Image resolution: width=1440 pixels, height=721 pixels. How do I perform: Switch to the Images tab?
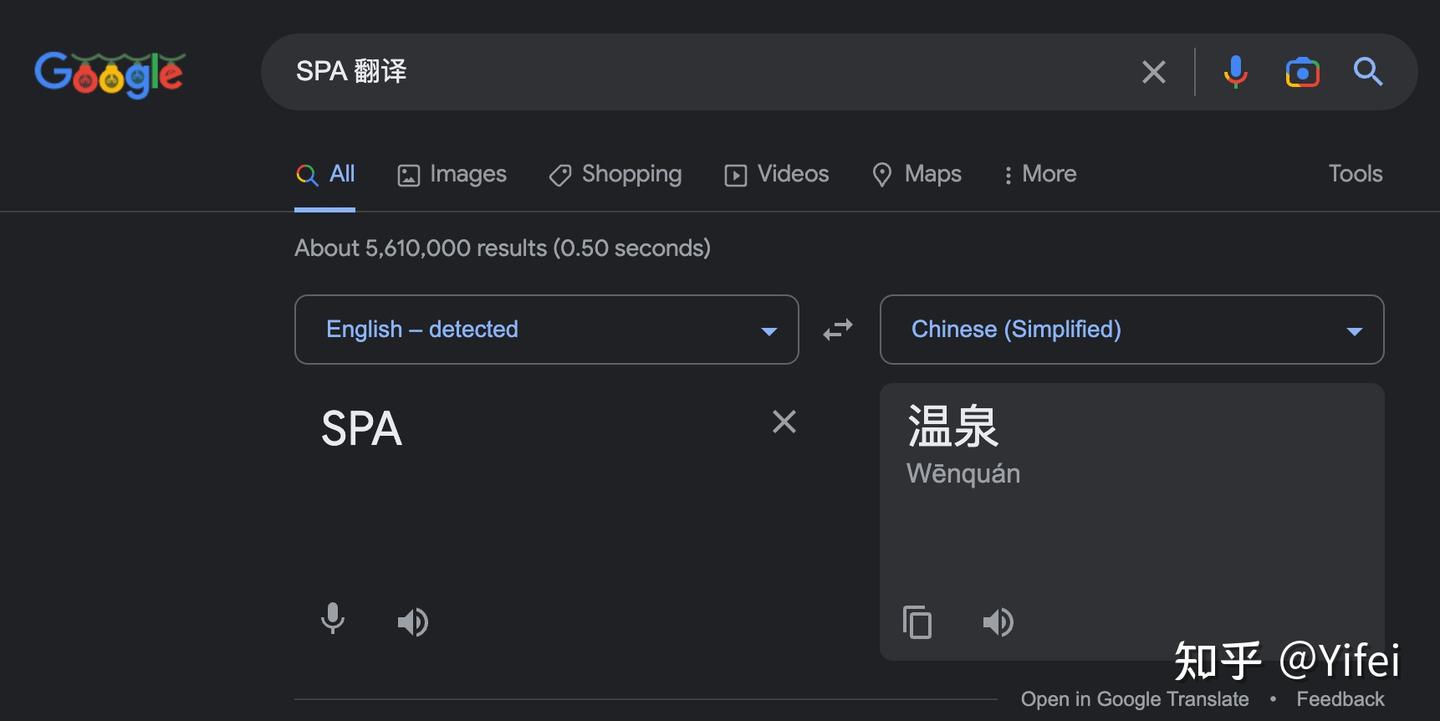451,174
